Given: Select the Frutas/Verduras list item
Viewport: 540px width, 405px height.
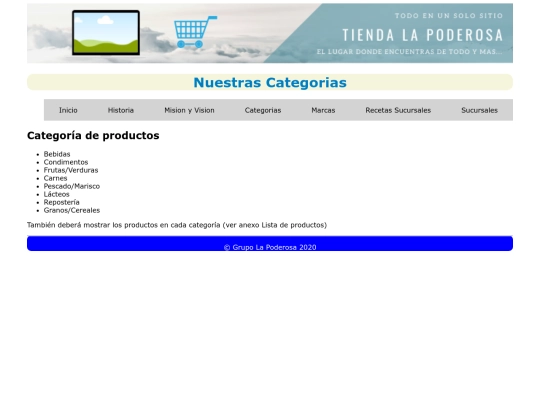Looking at the screenshot, I should (x=71, y=170).
